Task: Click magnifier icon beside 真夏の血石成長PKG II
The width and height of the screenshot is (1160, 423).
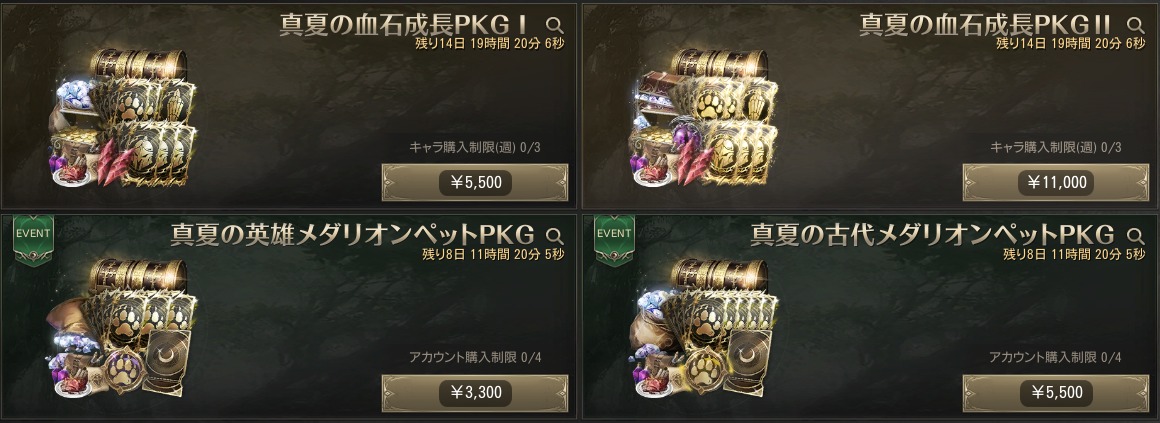Action: pyautogui.click(x=1136, y=26)
